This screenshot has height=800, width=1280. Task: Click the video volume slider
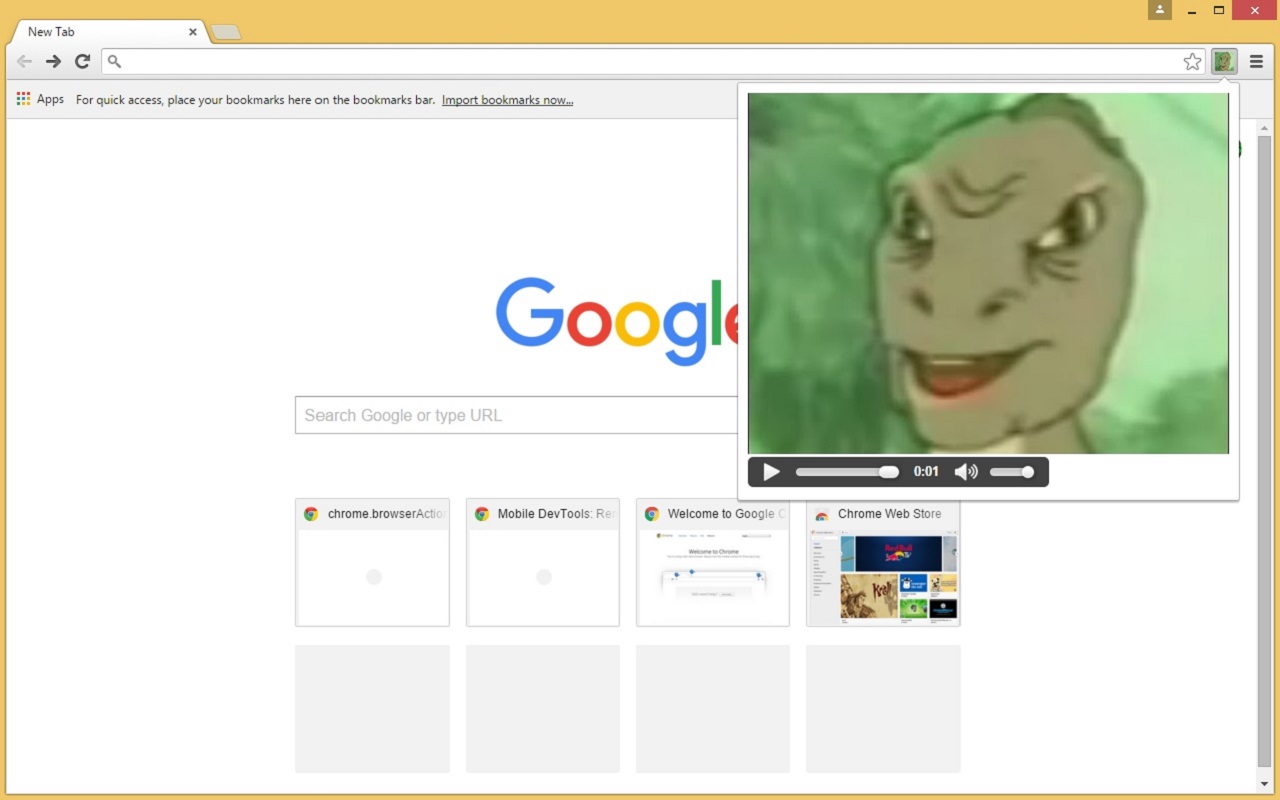pyautogui.click(x=1012, y=472)
